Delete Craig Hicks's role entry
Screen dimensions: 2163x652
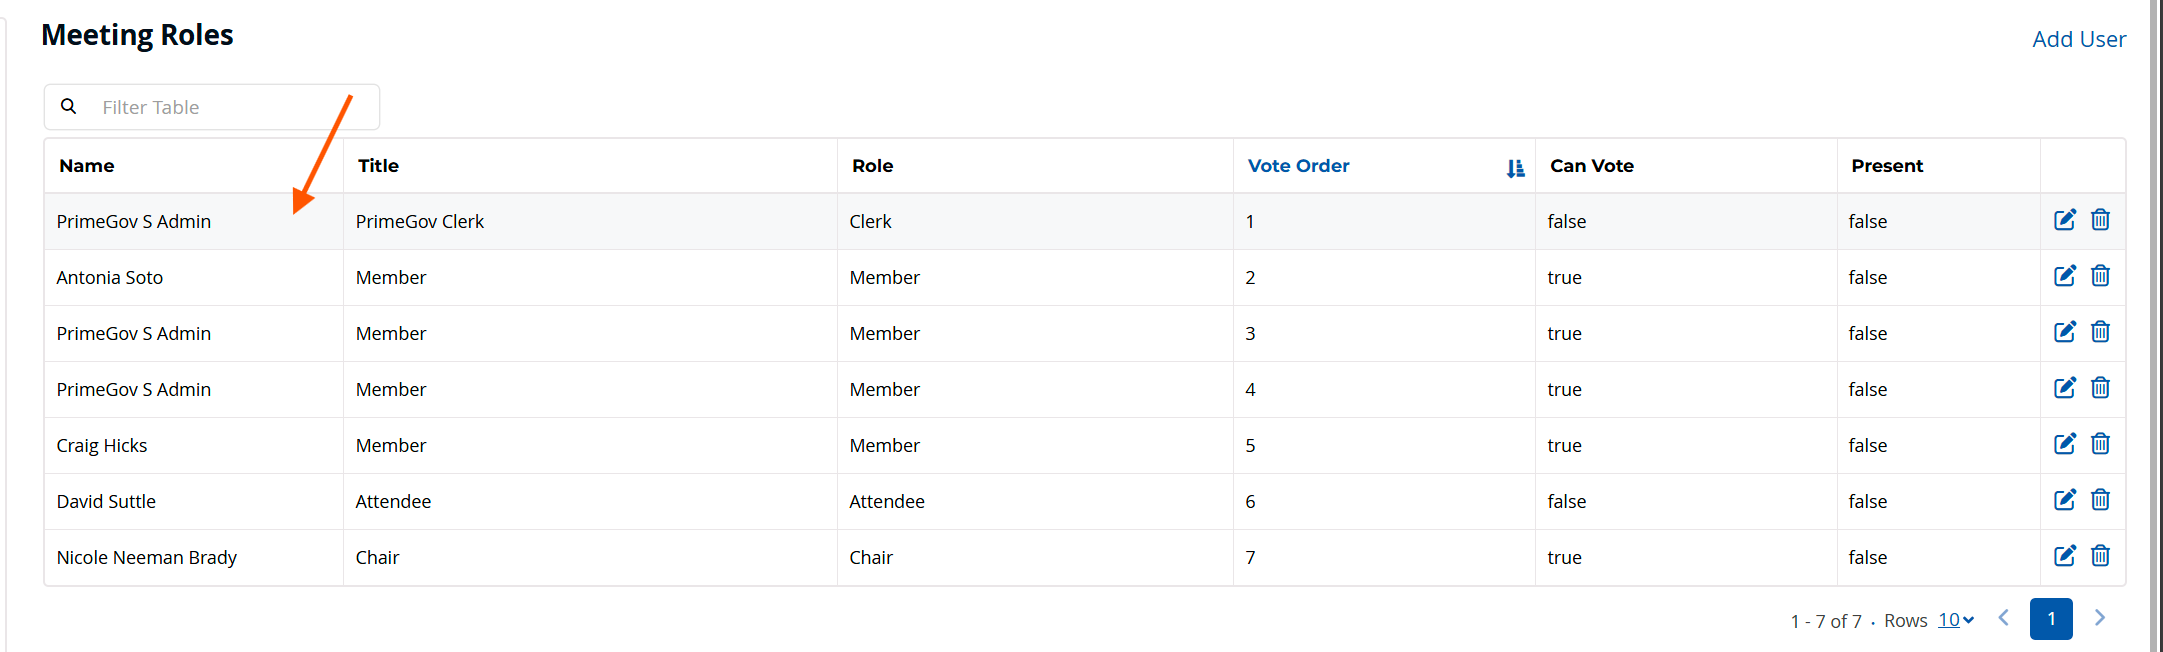[2100, 444]
